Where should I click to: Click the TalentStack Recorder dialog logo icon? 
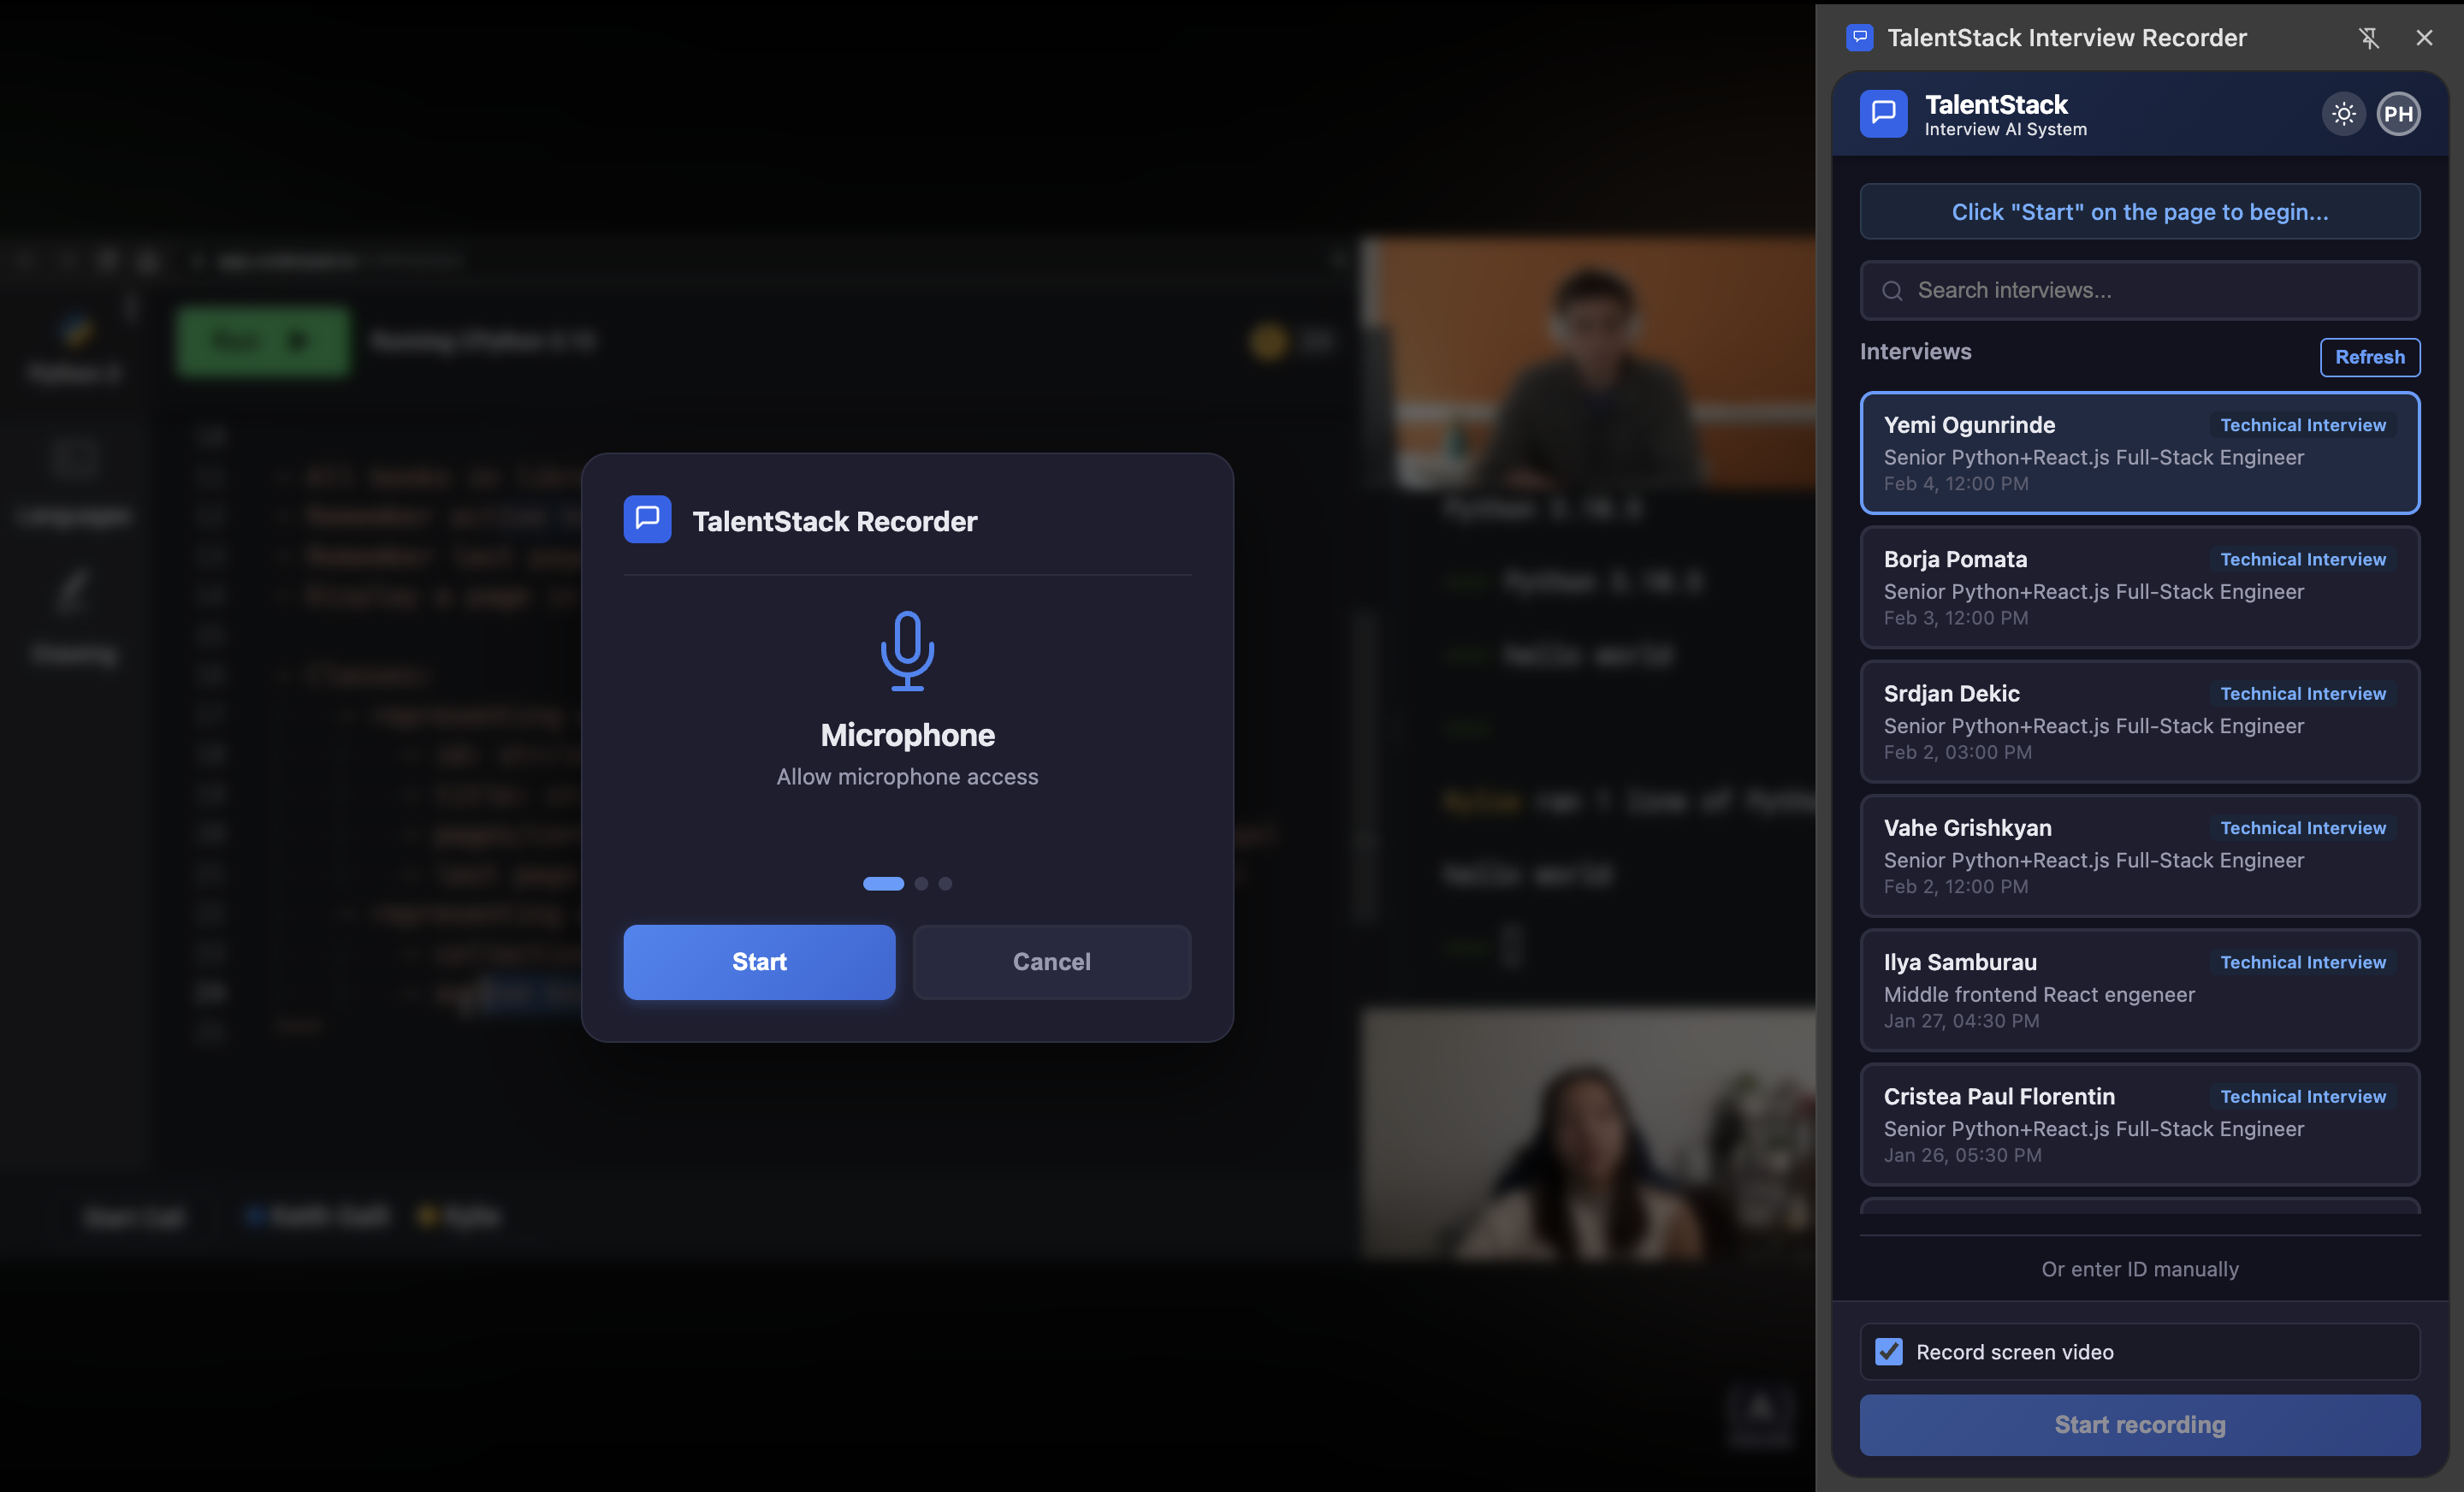[647, 519]
